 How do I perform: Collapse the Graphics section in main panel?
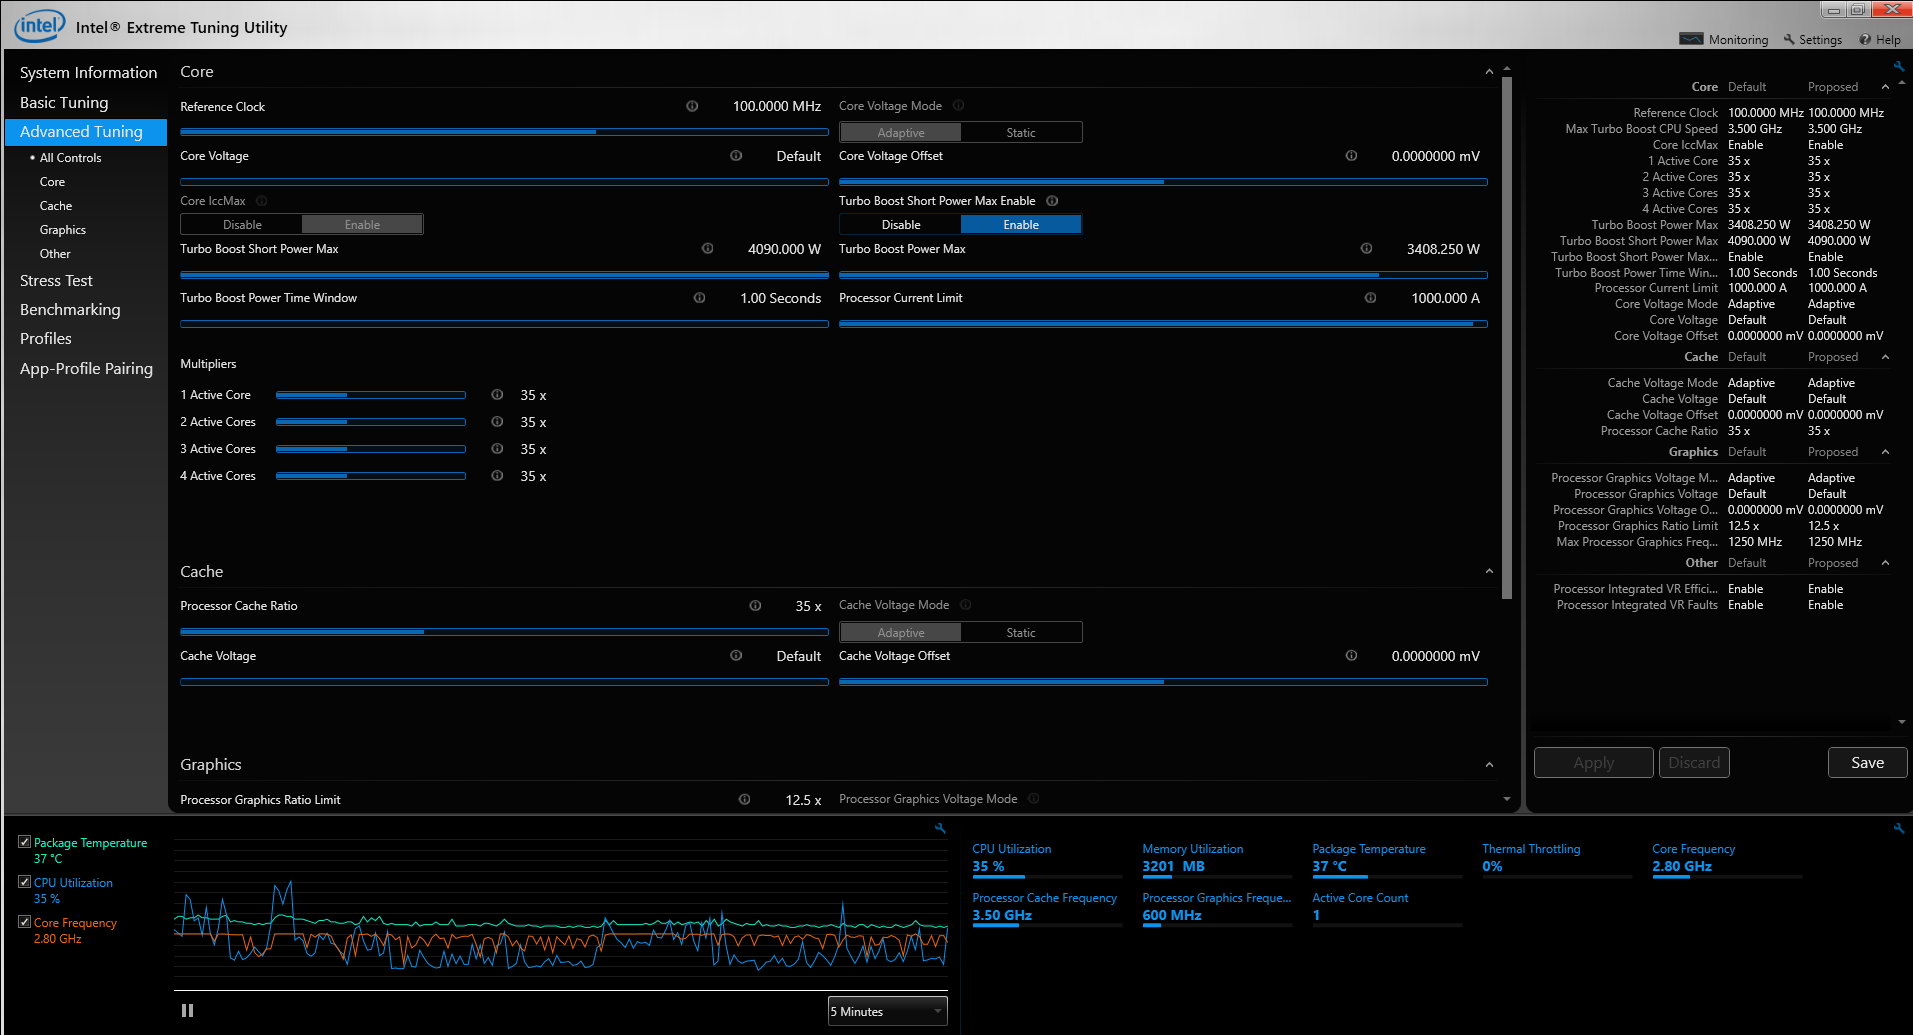tap(1489, 765)
